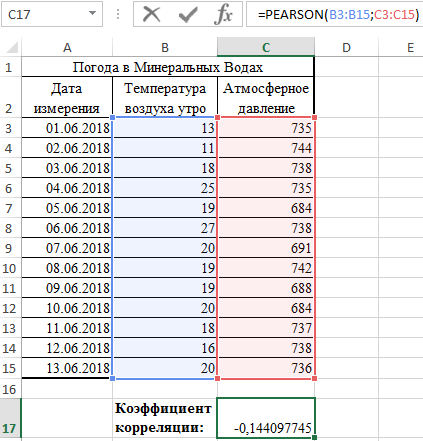The width and height of the screenshot is (423, 441).
Task: Select pressure value 688
Action: 266,288
